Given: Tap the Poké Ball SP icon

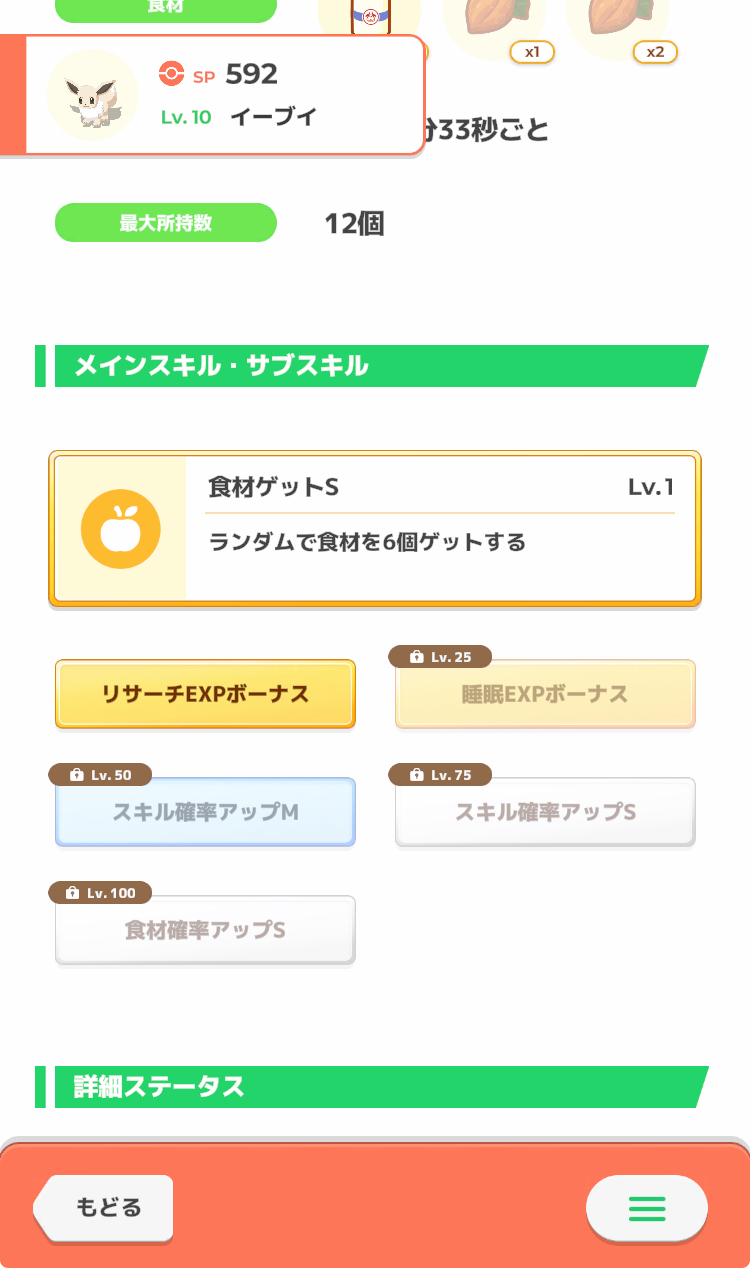Looking at the screenshot, I should click(171, 73).
